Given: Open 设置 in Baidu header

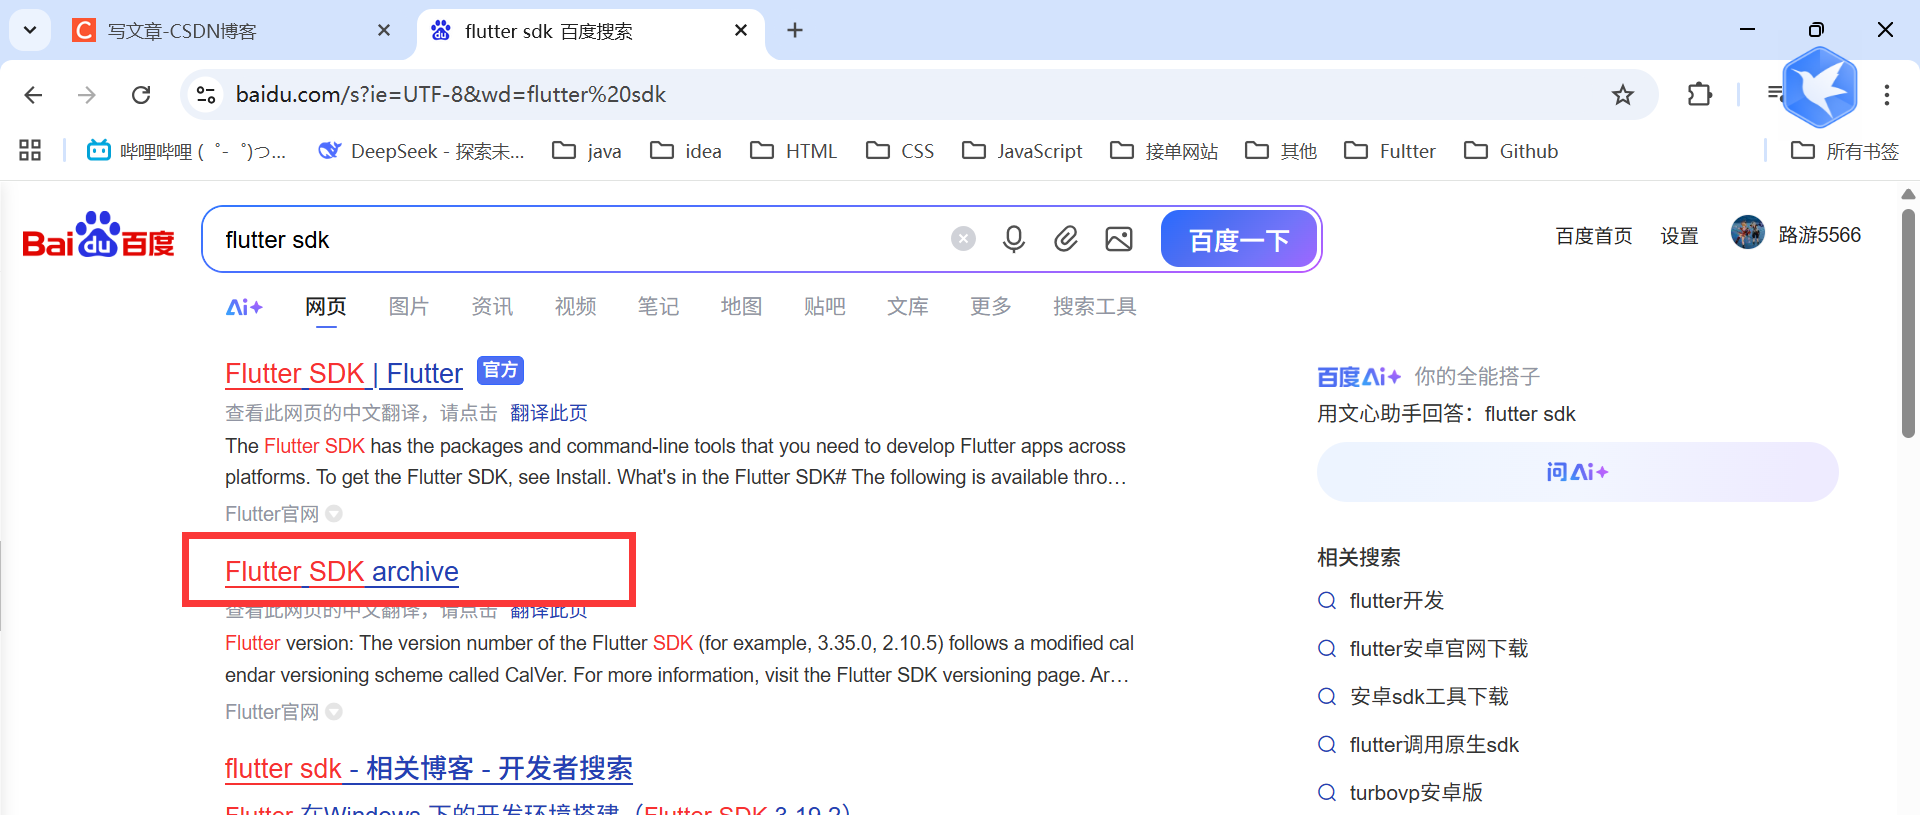Looking at the screenshot, I should (x=1679, y=236).
